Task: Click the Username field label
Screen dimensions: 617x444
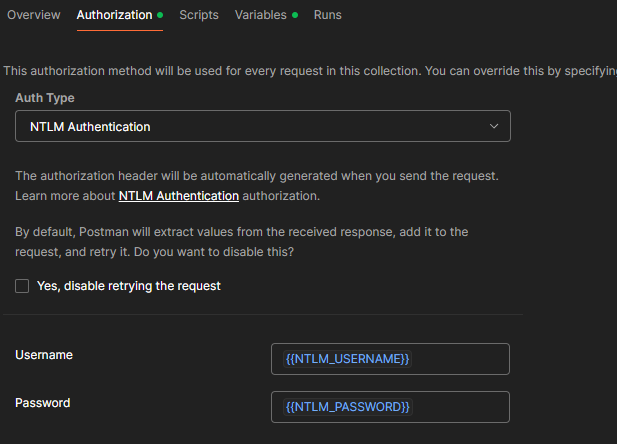Action: [x=44, y=355]
